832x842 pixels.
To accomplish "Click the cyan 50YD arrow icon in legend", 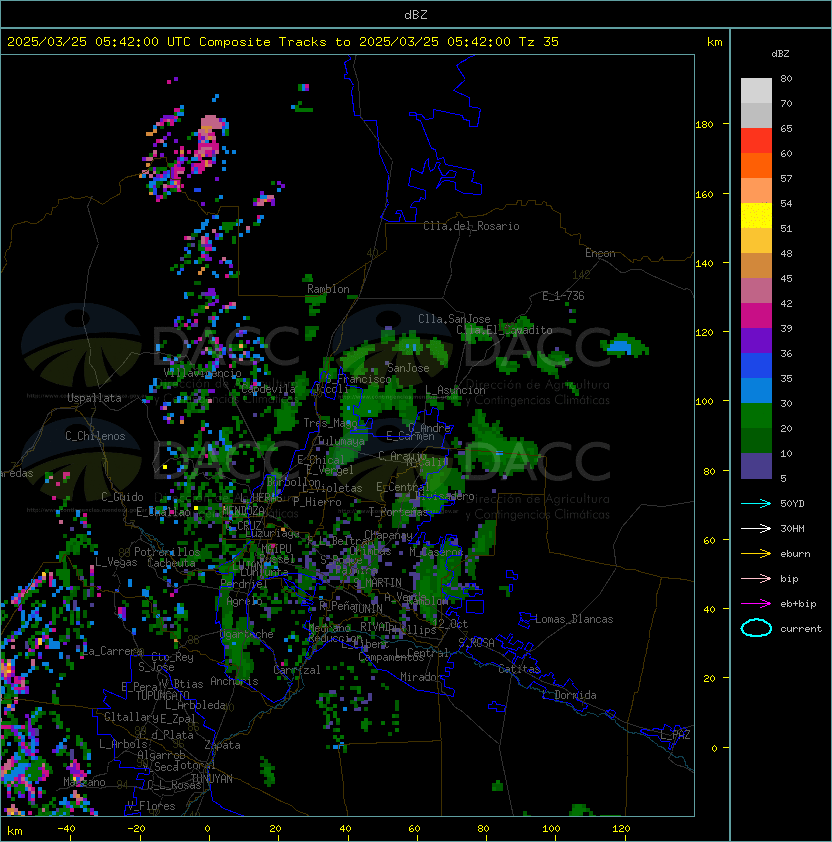I will coord(756,503).
